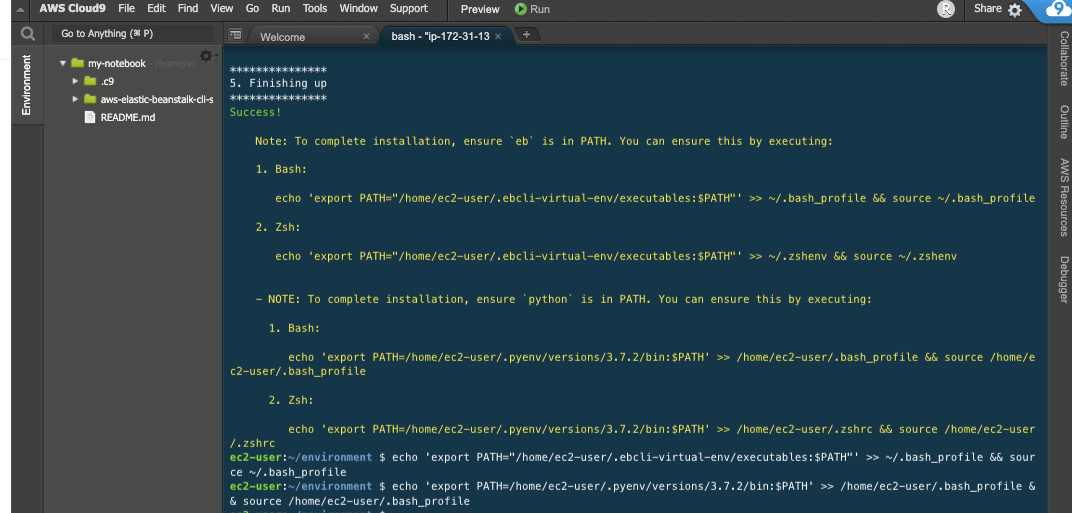Open the Go menu
The width and height of the screenshot is (1072, 513).
[252, 9]
